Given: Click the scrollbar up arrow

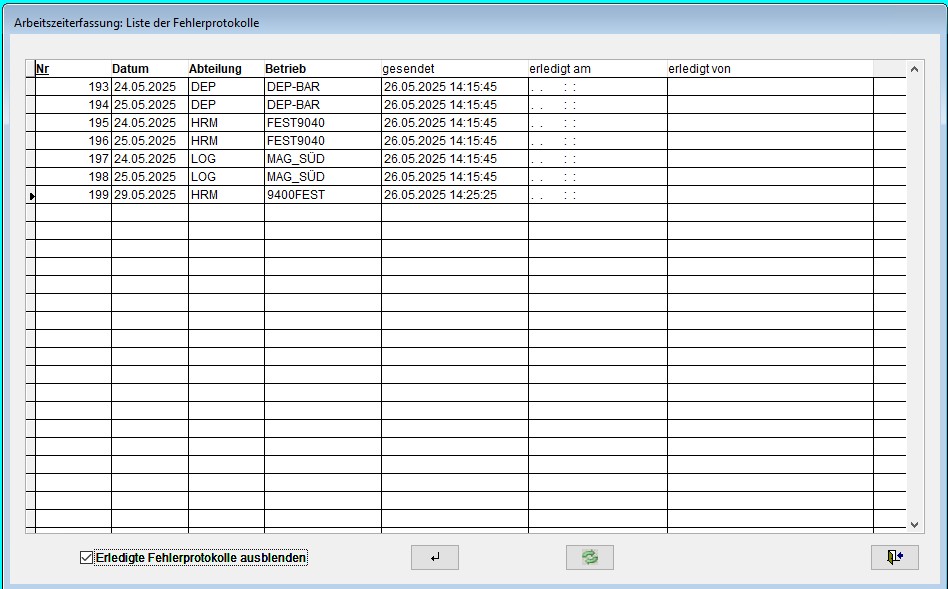Looking at the screenshot, I should (914, 70).
